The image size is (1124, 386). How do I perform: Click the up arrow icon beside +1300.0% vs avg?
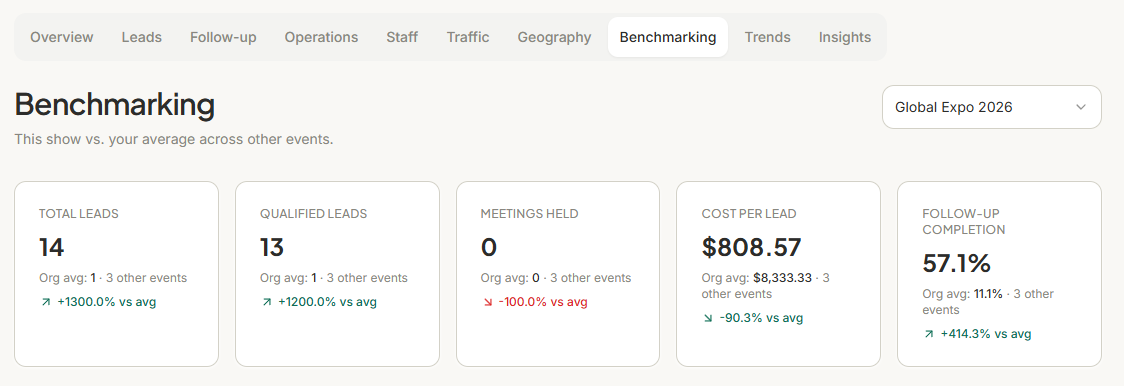click(46, 302)
